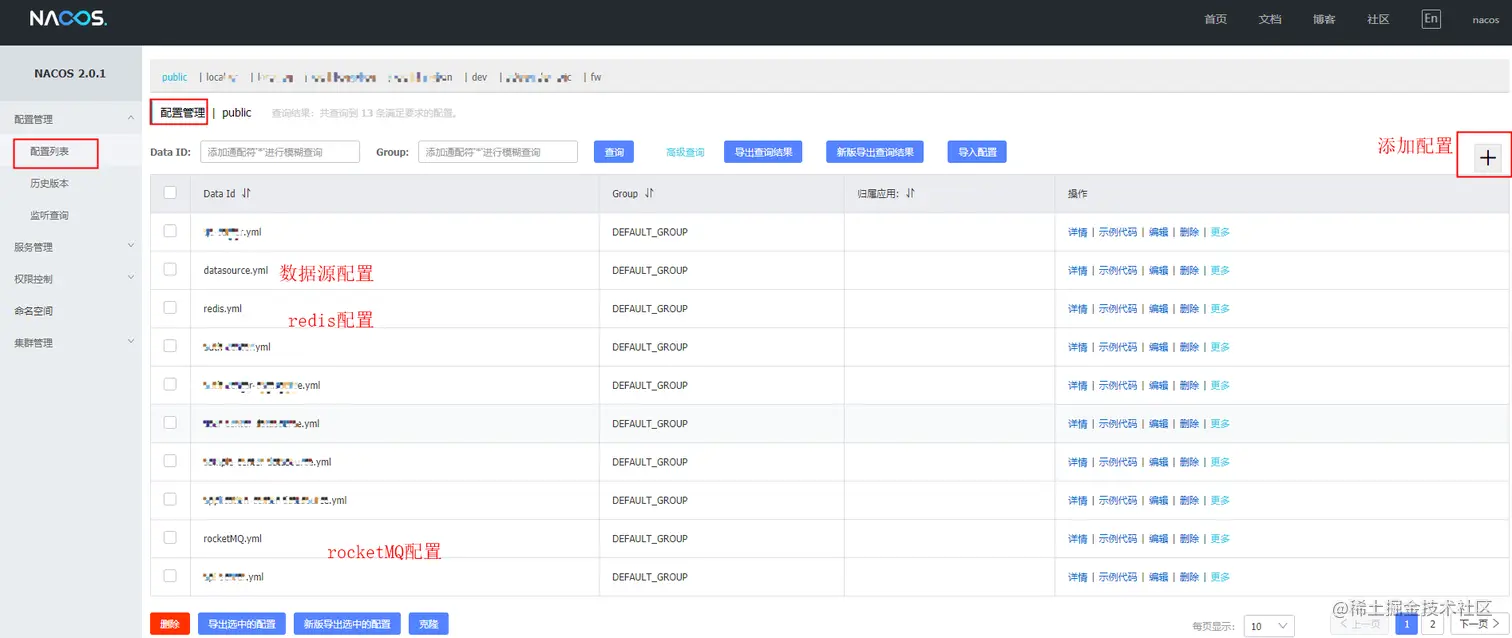Click 编辑 for rocketMQ.yml
The image size is (1512, 638).
[x=1158, y=538]
